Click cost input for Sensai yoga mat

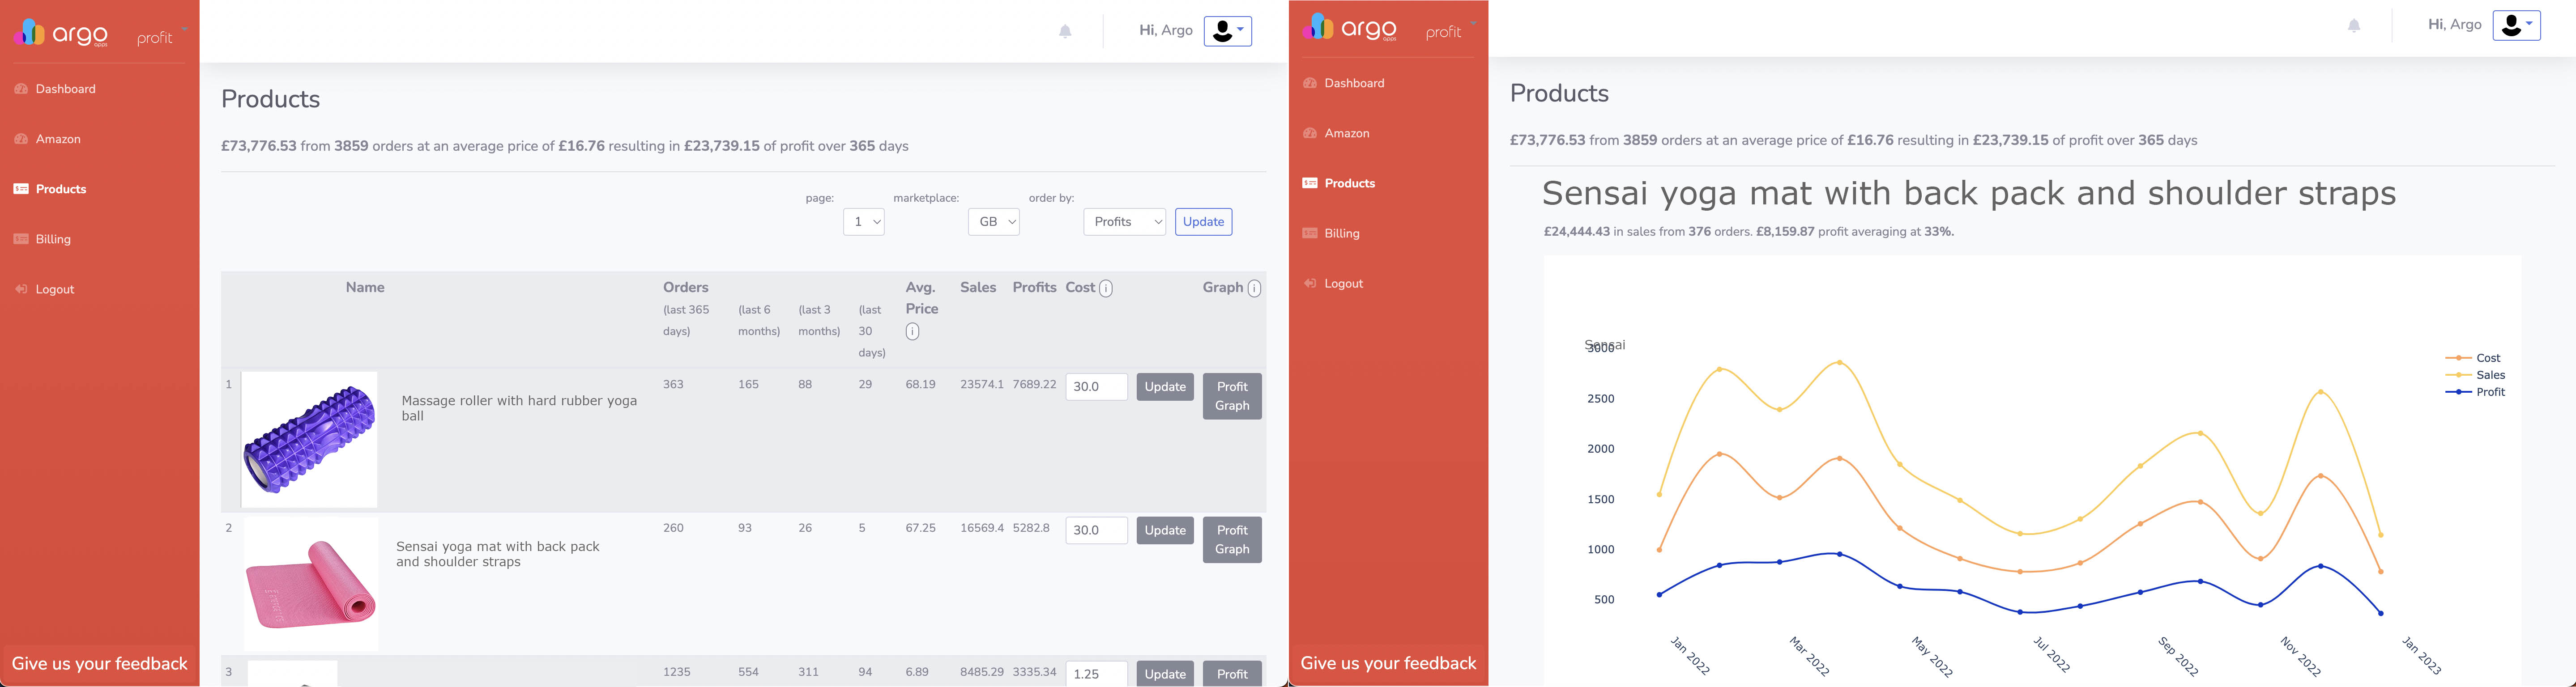pyautogui.click(x=1096, y=531)
